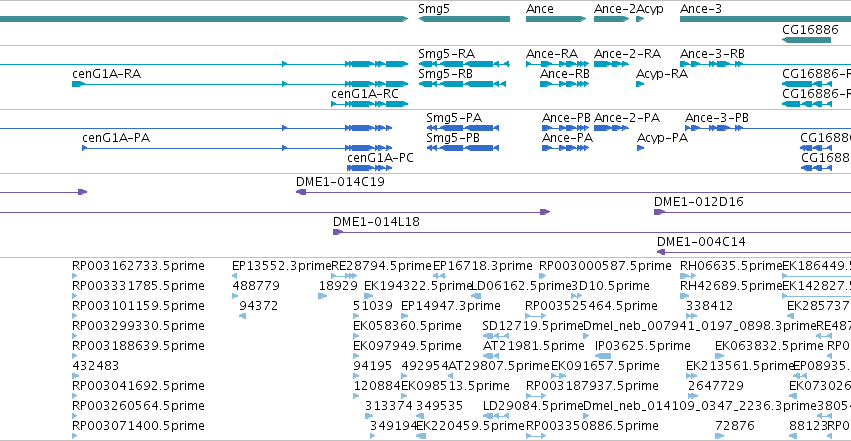851x441 pixels.
Task: Select the IP03625.5prime EST label
Action: tap(643, 346)
